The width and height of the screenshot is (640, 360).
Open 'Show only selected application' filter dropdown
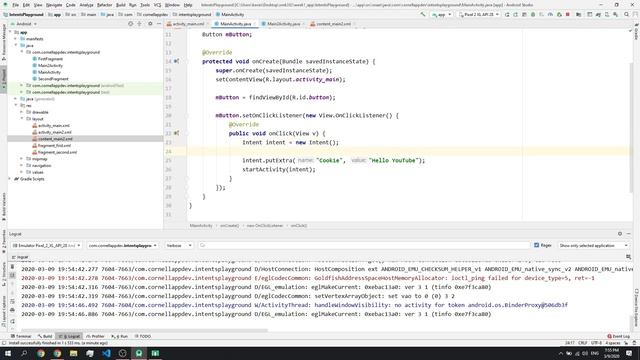(593, 245)
